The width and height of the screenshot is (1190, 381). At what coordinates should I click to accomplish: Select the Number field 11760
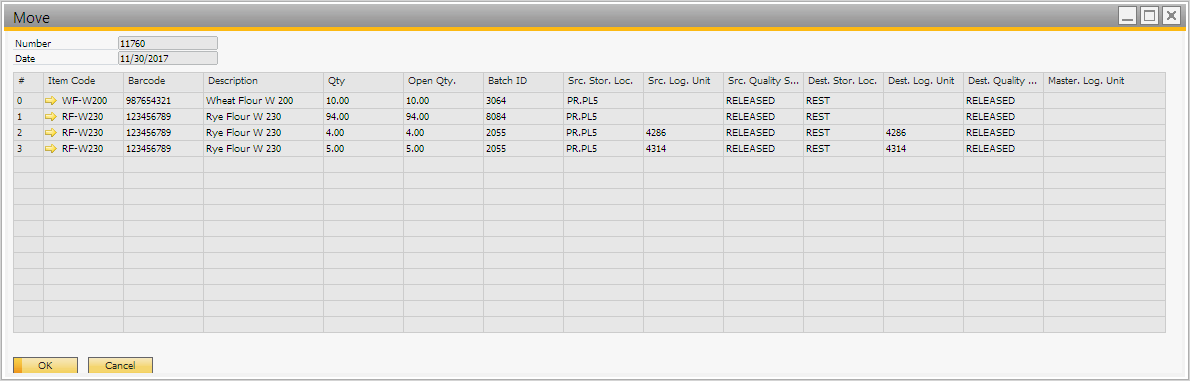click(x=168, y=43)
